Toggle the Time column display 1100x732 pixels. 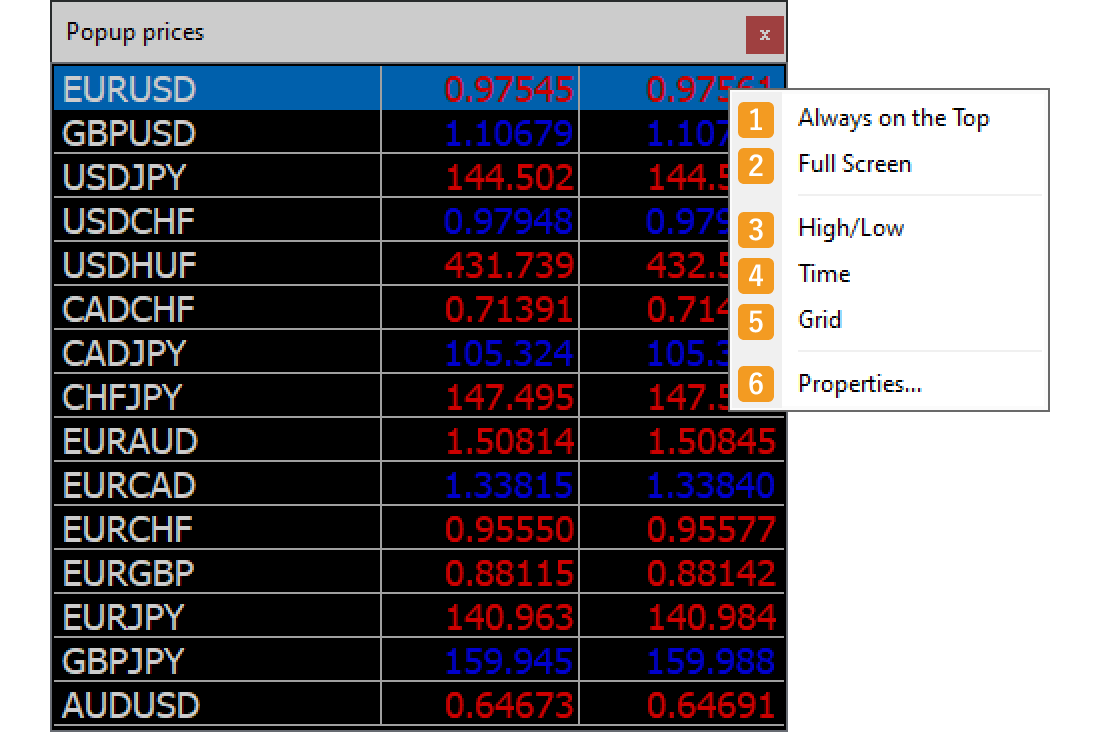(x=824, y=274)
